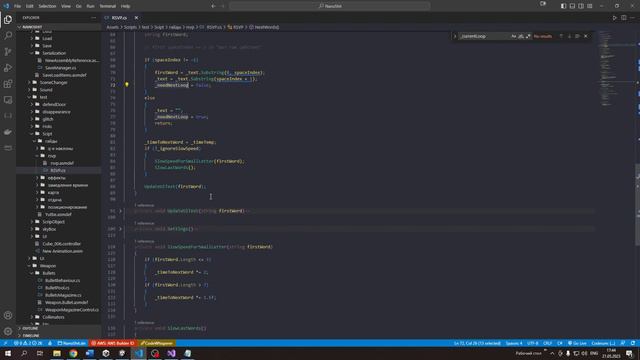Expand the Sound folder
This screenshot has width=640, height=360.
tap(46, 90)
